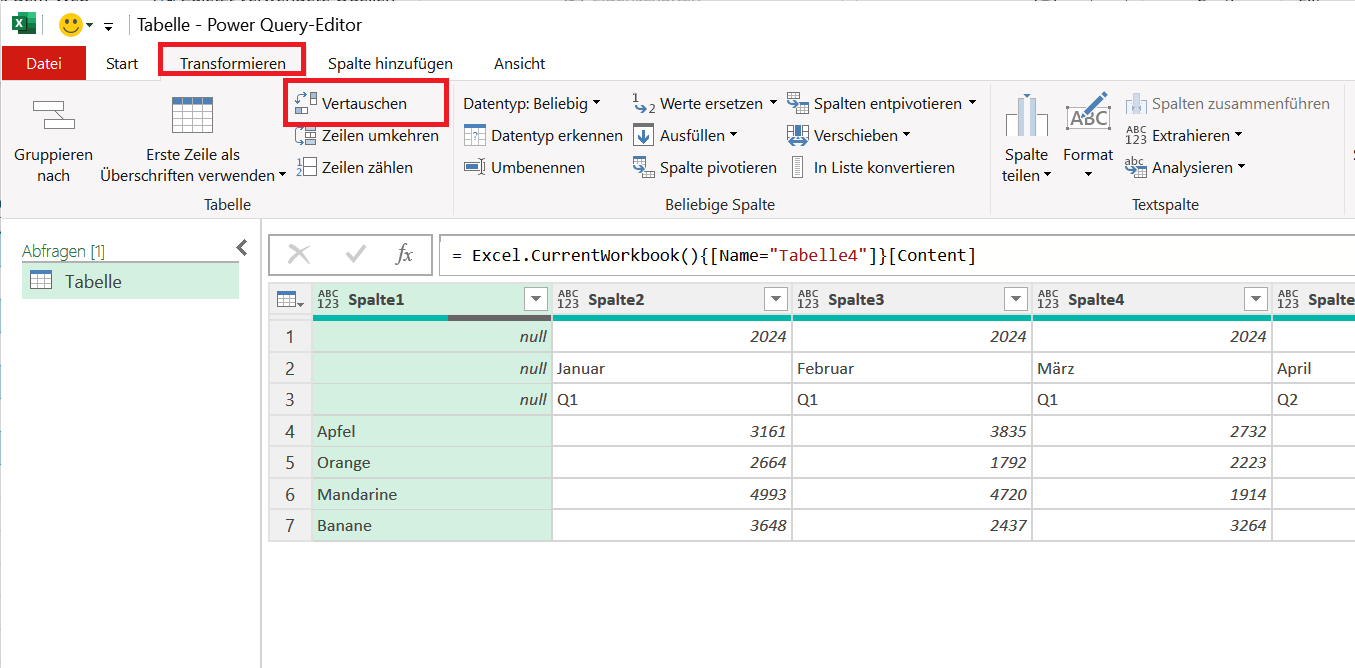
Task: Open the Datei tab
Action: [x=44, y=63]
